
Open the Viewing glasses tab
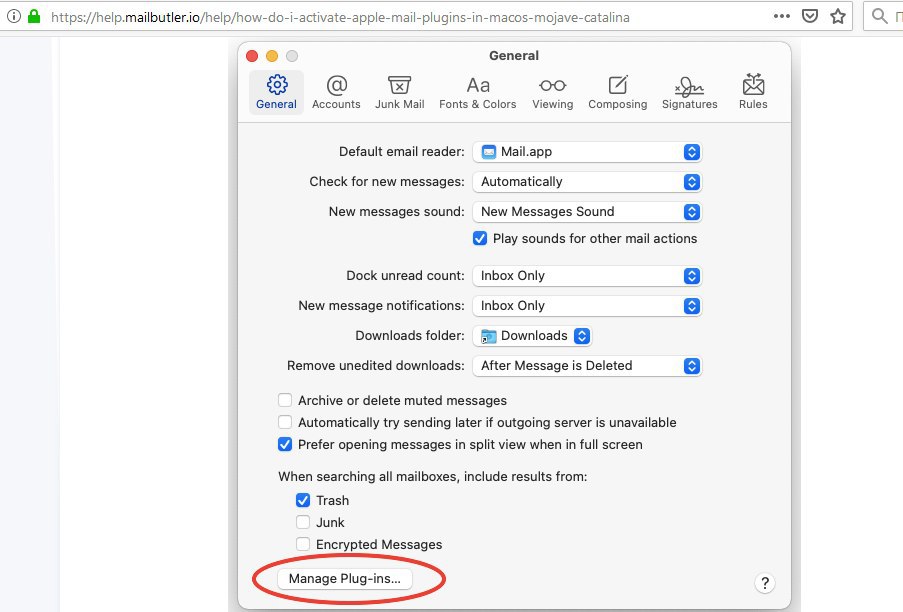coord(552,92)
